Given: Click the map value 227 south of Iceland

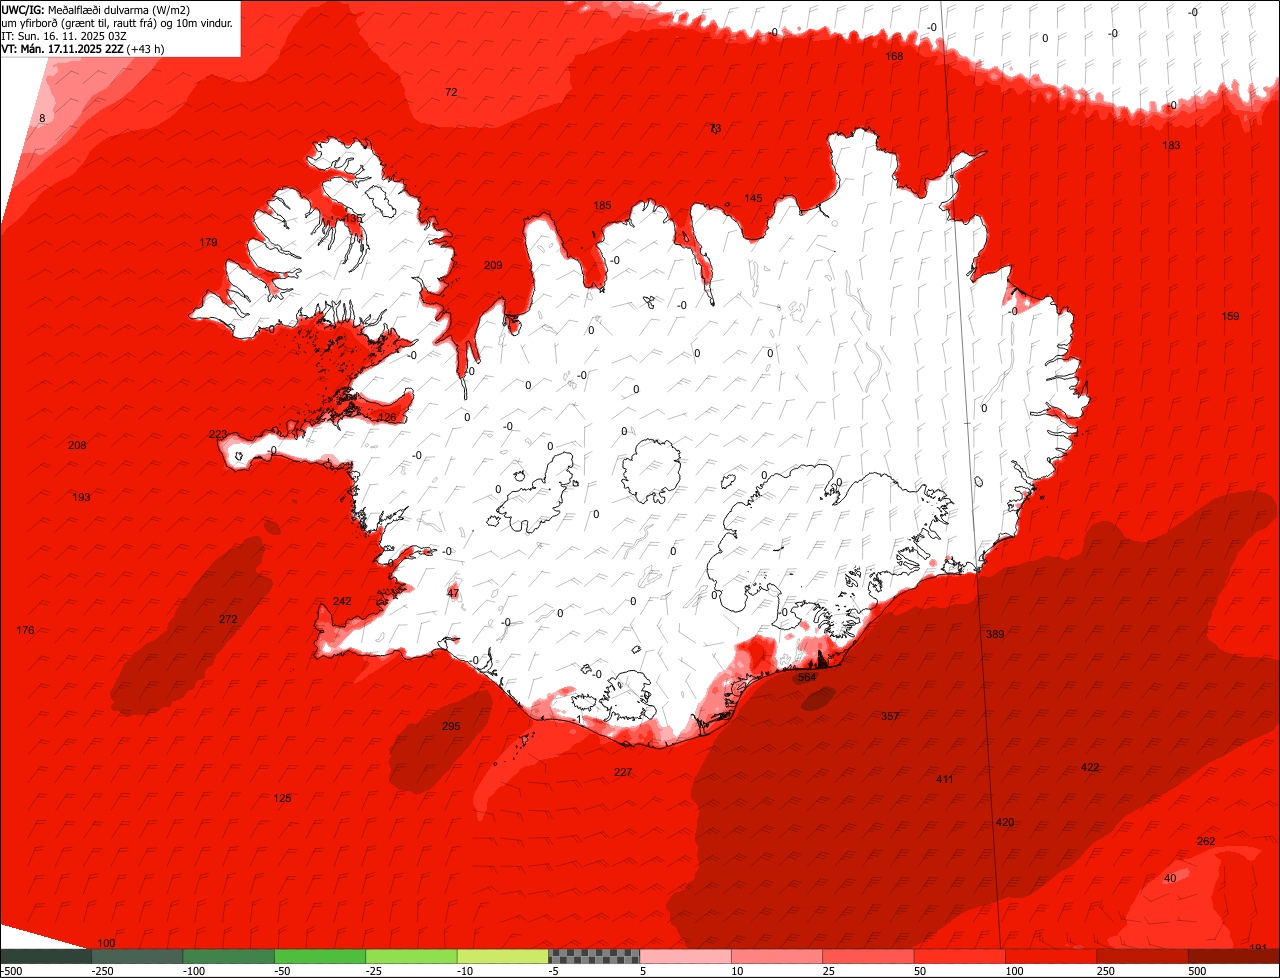Looking at the screenshot, I should 623,773.
